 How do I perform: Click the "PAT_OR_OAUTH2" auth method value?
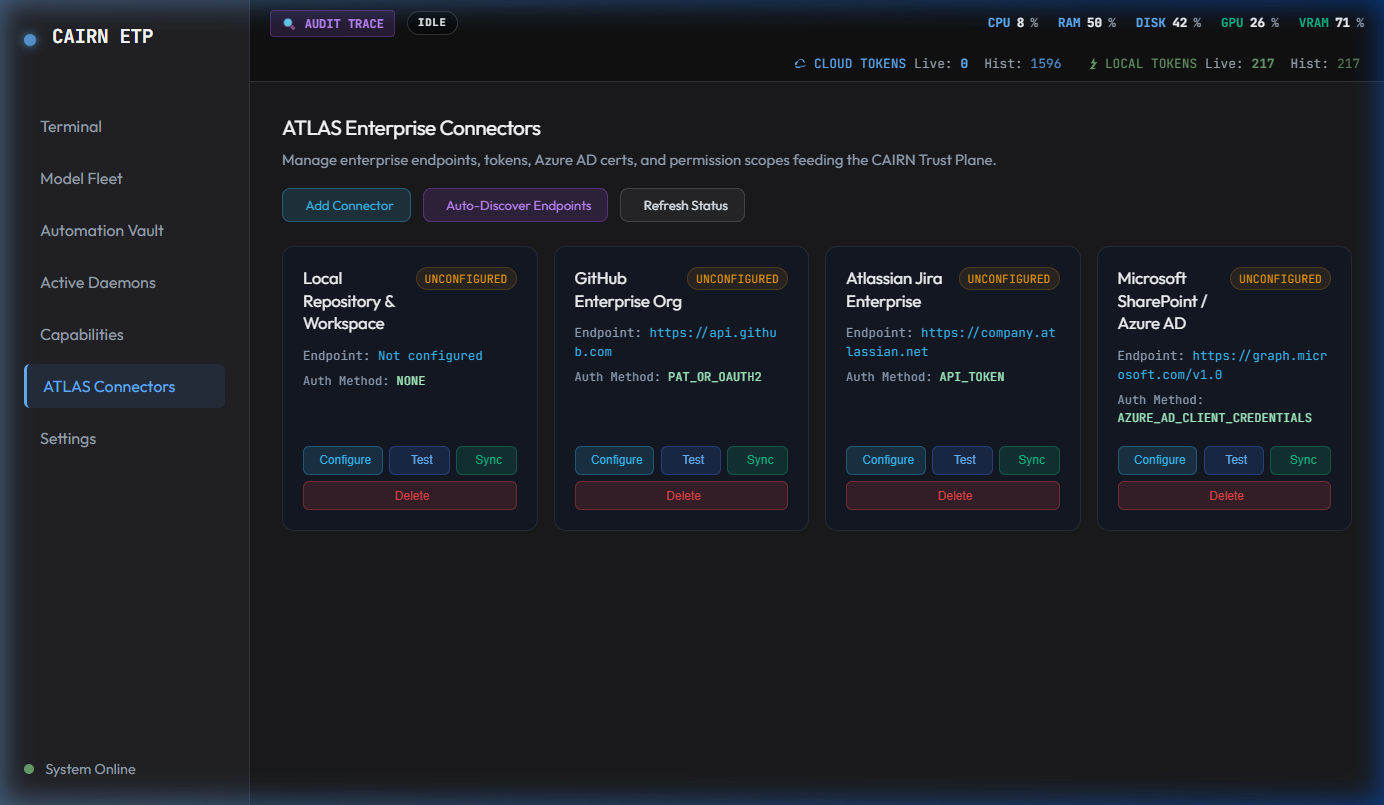(715, 377)
